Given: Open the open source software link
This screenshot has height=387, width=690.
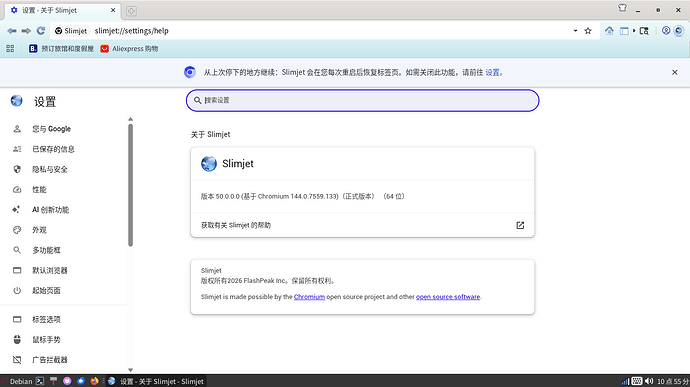Looking at the screenshot, I should (448, 297).
